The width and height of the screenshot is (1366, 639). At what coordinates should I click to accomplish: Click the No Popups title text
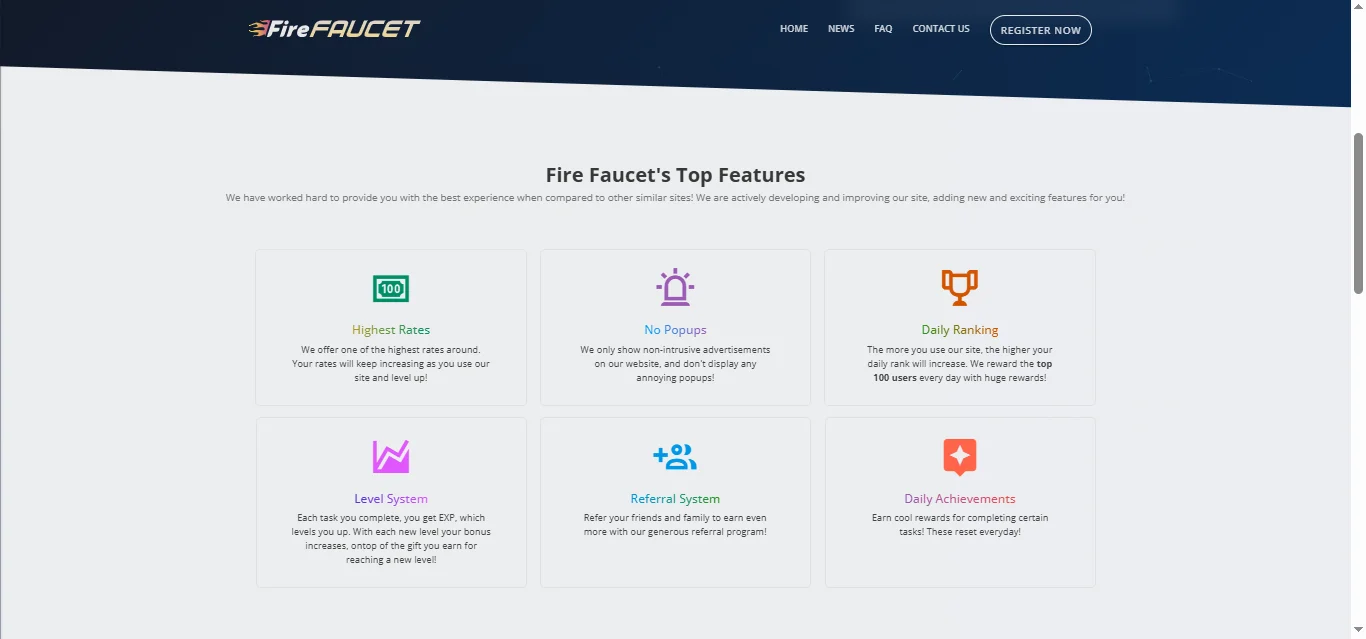(675, 330)
